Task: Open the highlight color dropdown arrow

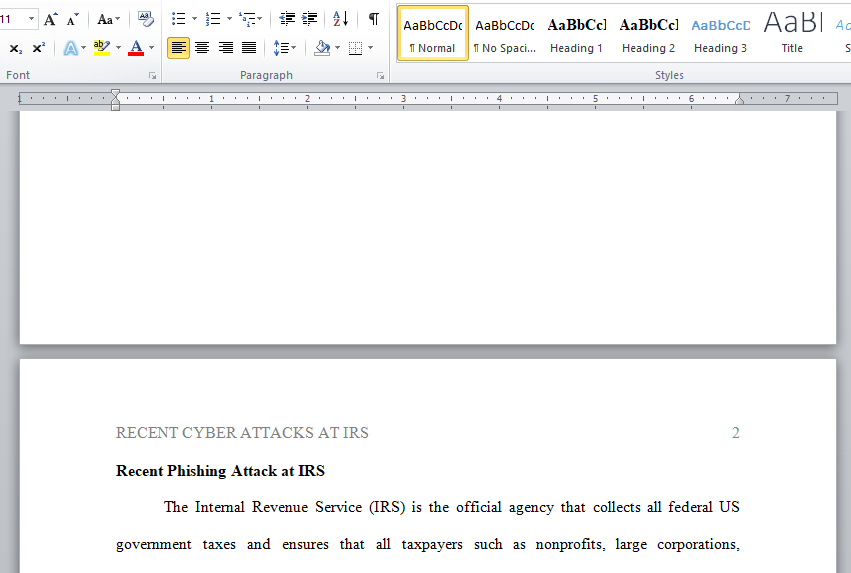Action: coord(118,48)
